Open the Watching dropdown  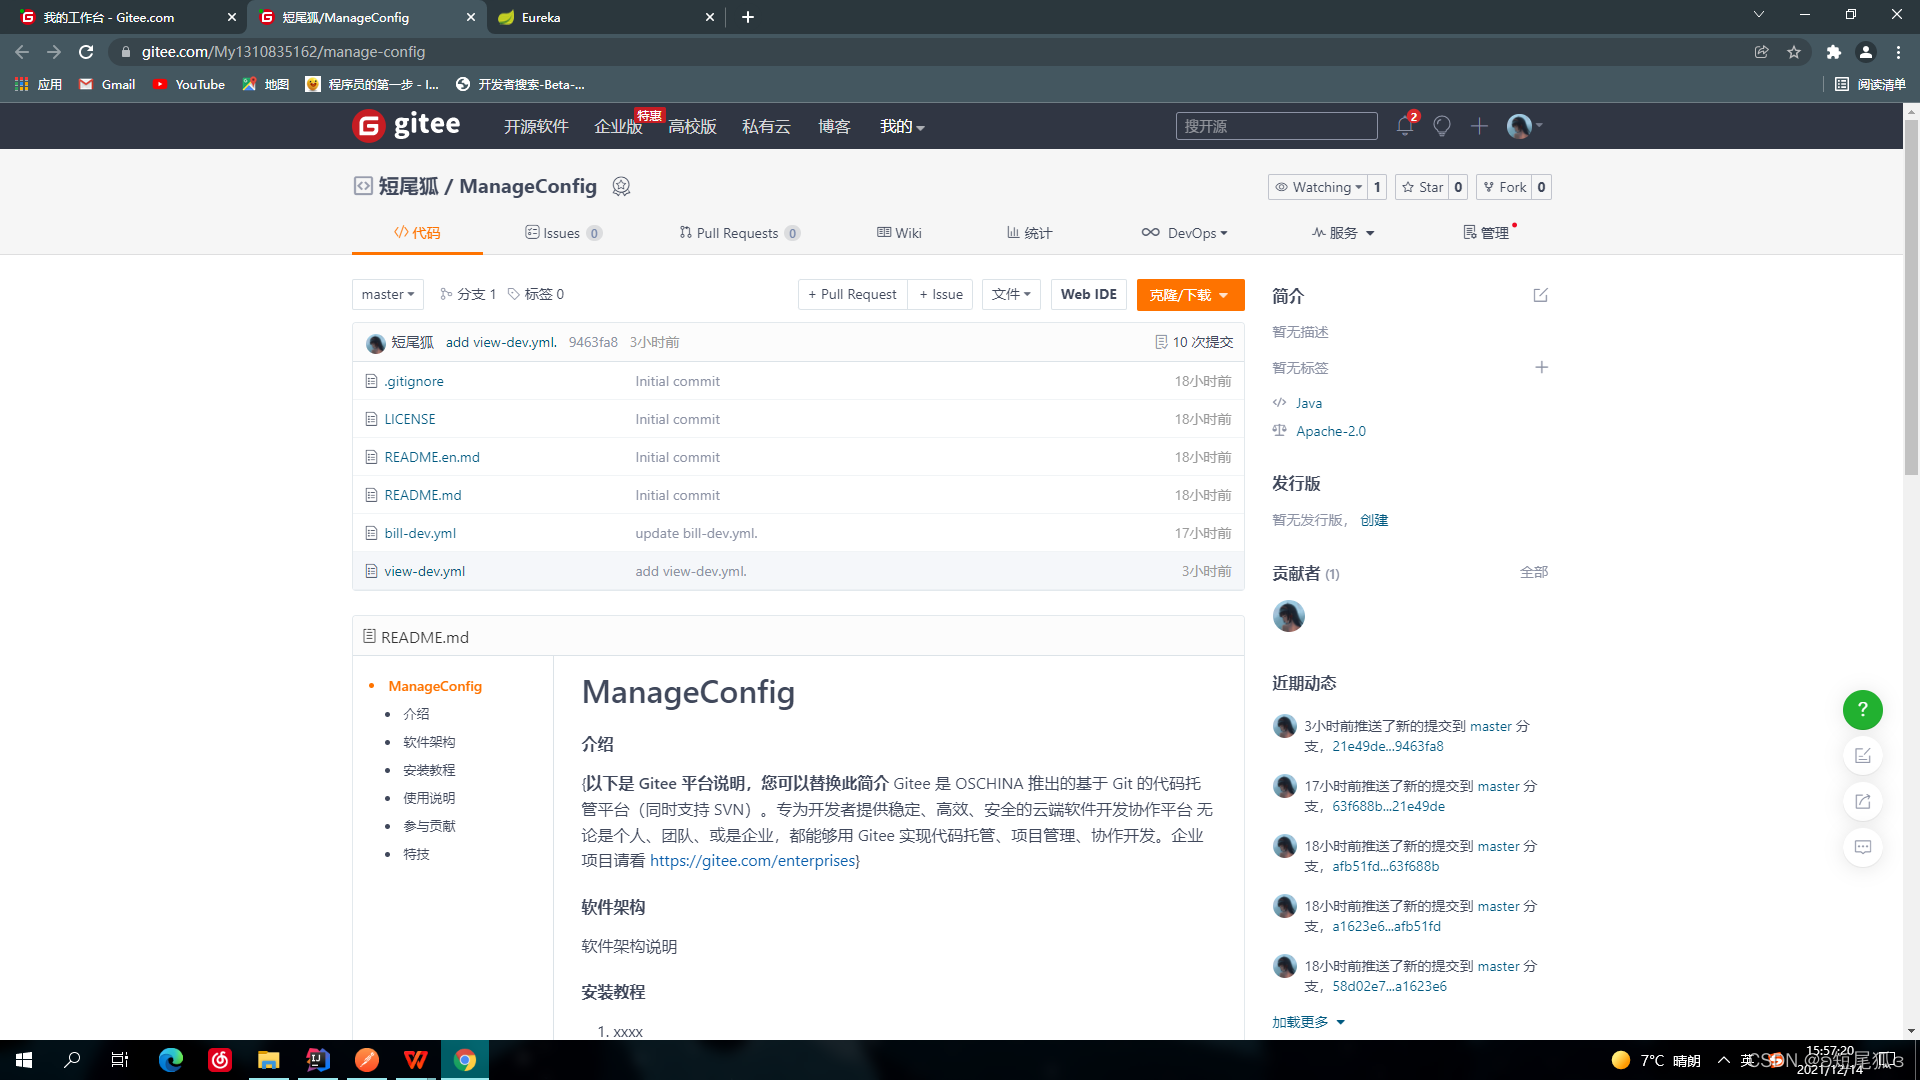1317,187
